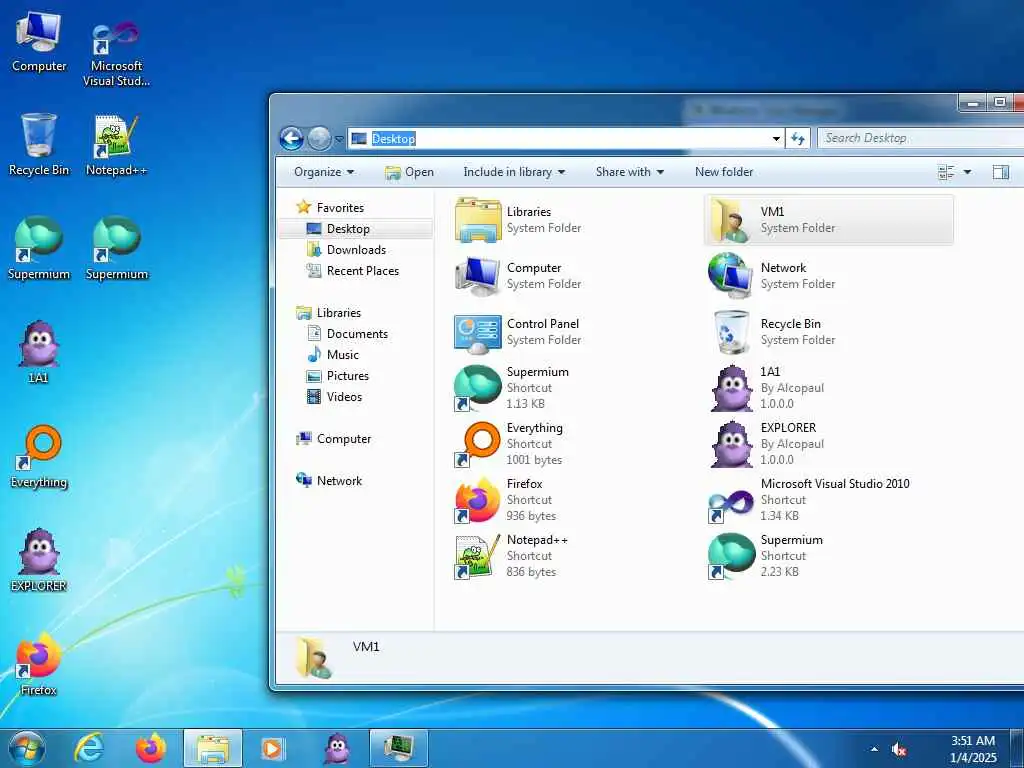Viewport: 1024px width, 768px height.
Task: Select Recycle Bin item in file list
Action: [x=828, y=332]
